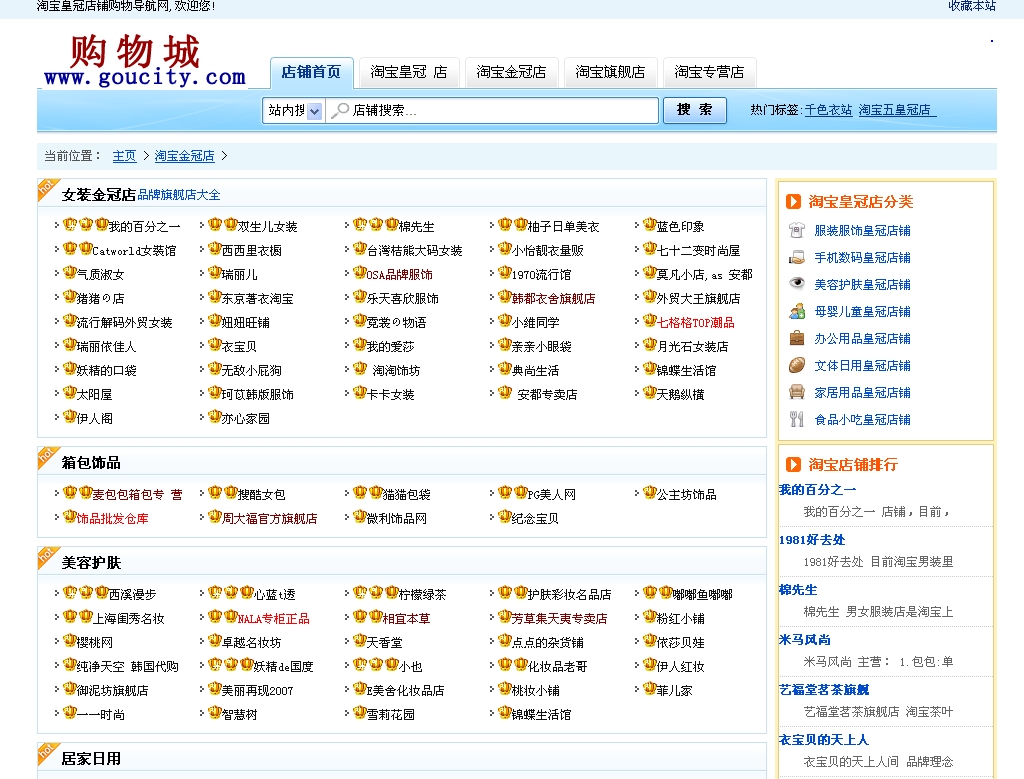
Task: Open the 衣宝贝的天上人 ranking link
Action: [824, 740]
